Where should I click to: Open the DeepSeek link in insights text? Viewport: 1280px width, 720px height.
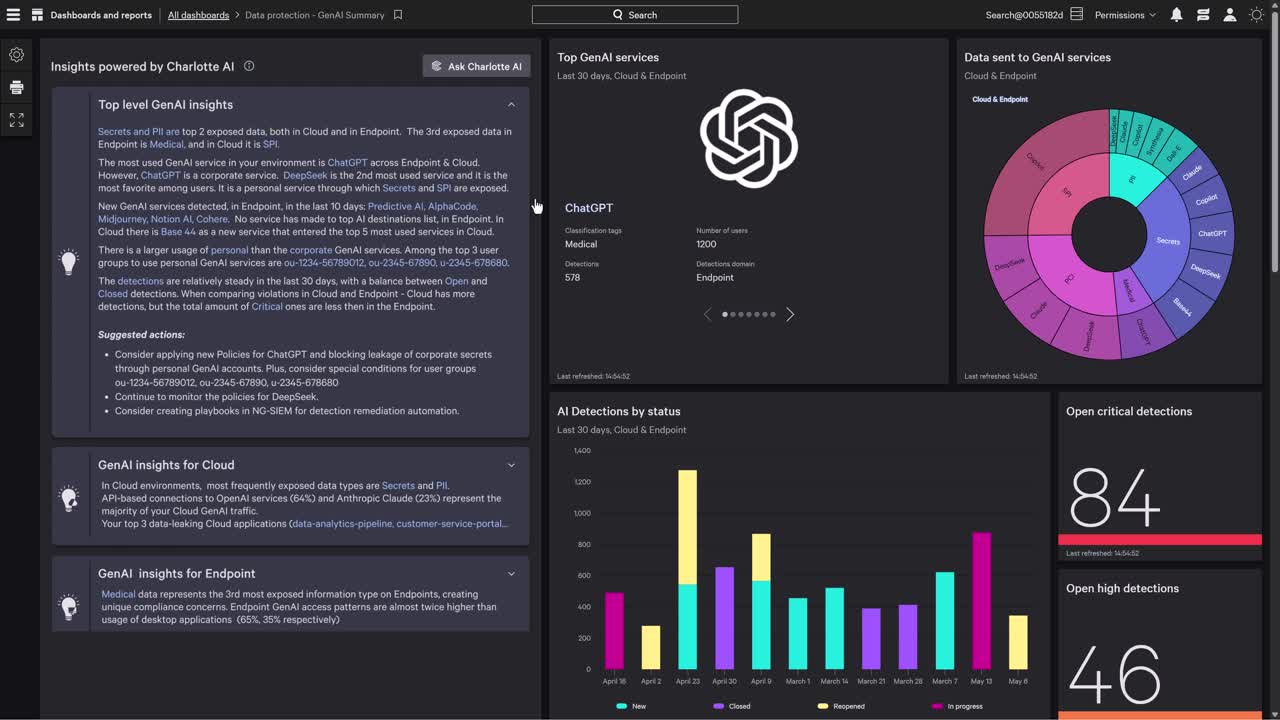point(305,175)
